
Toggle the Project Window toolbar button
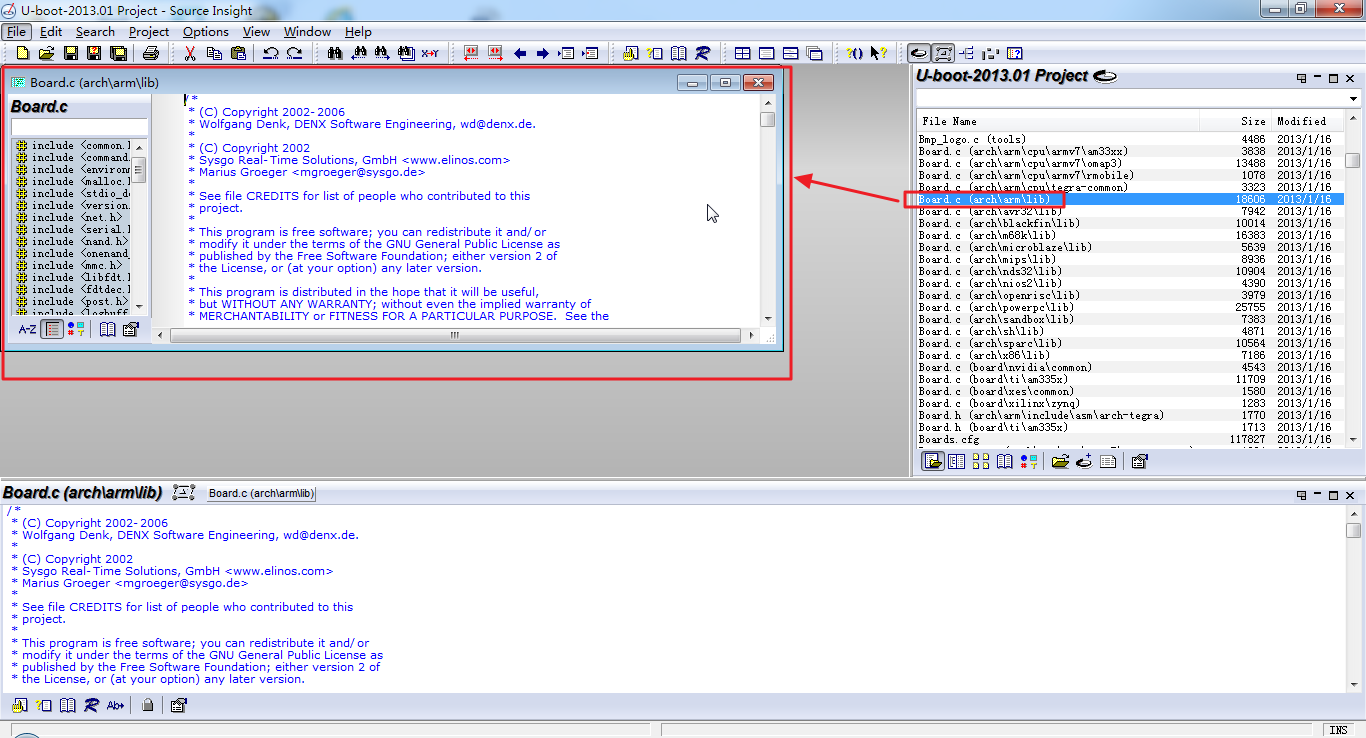click(919, 53)
